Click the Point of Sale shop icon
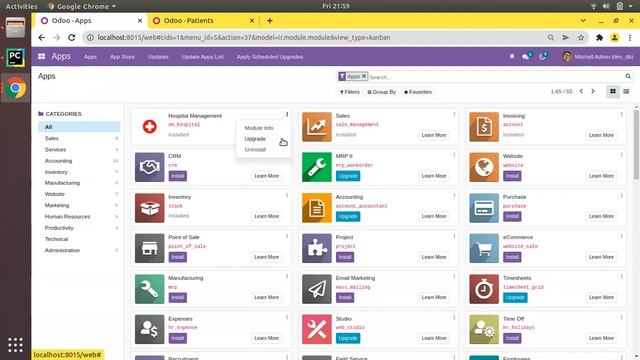The image size is (640, 360). [149, 248]
